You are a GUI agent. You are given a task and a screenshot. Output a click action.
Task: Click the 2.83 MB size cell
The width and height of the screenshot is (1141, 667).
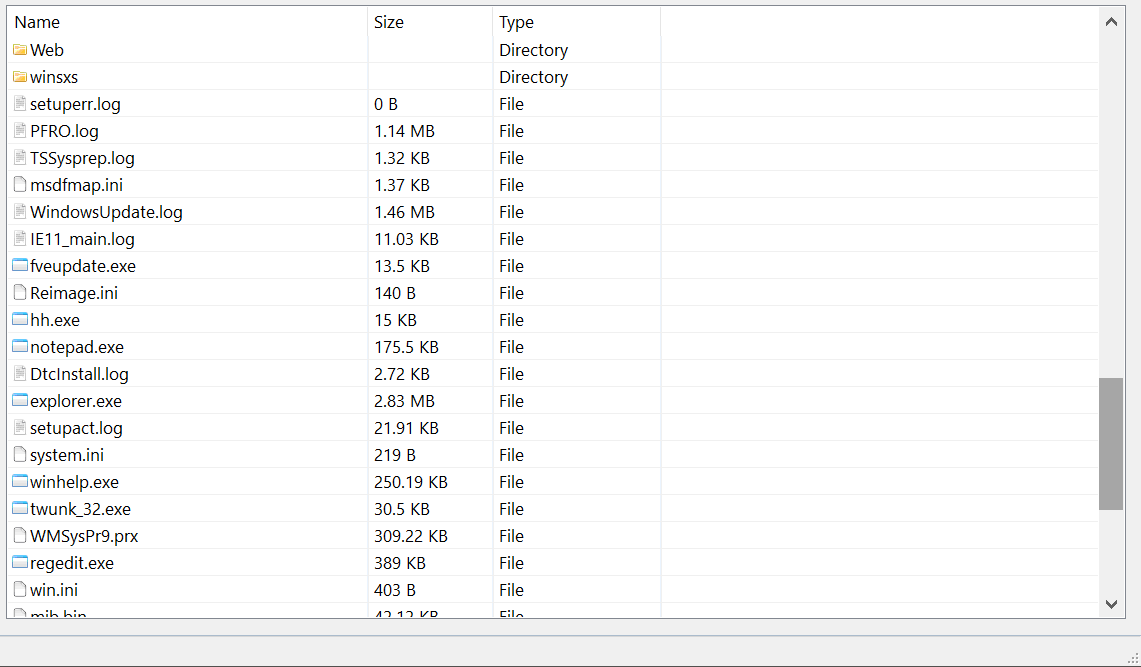(x=405, y=401)
